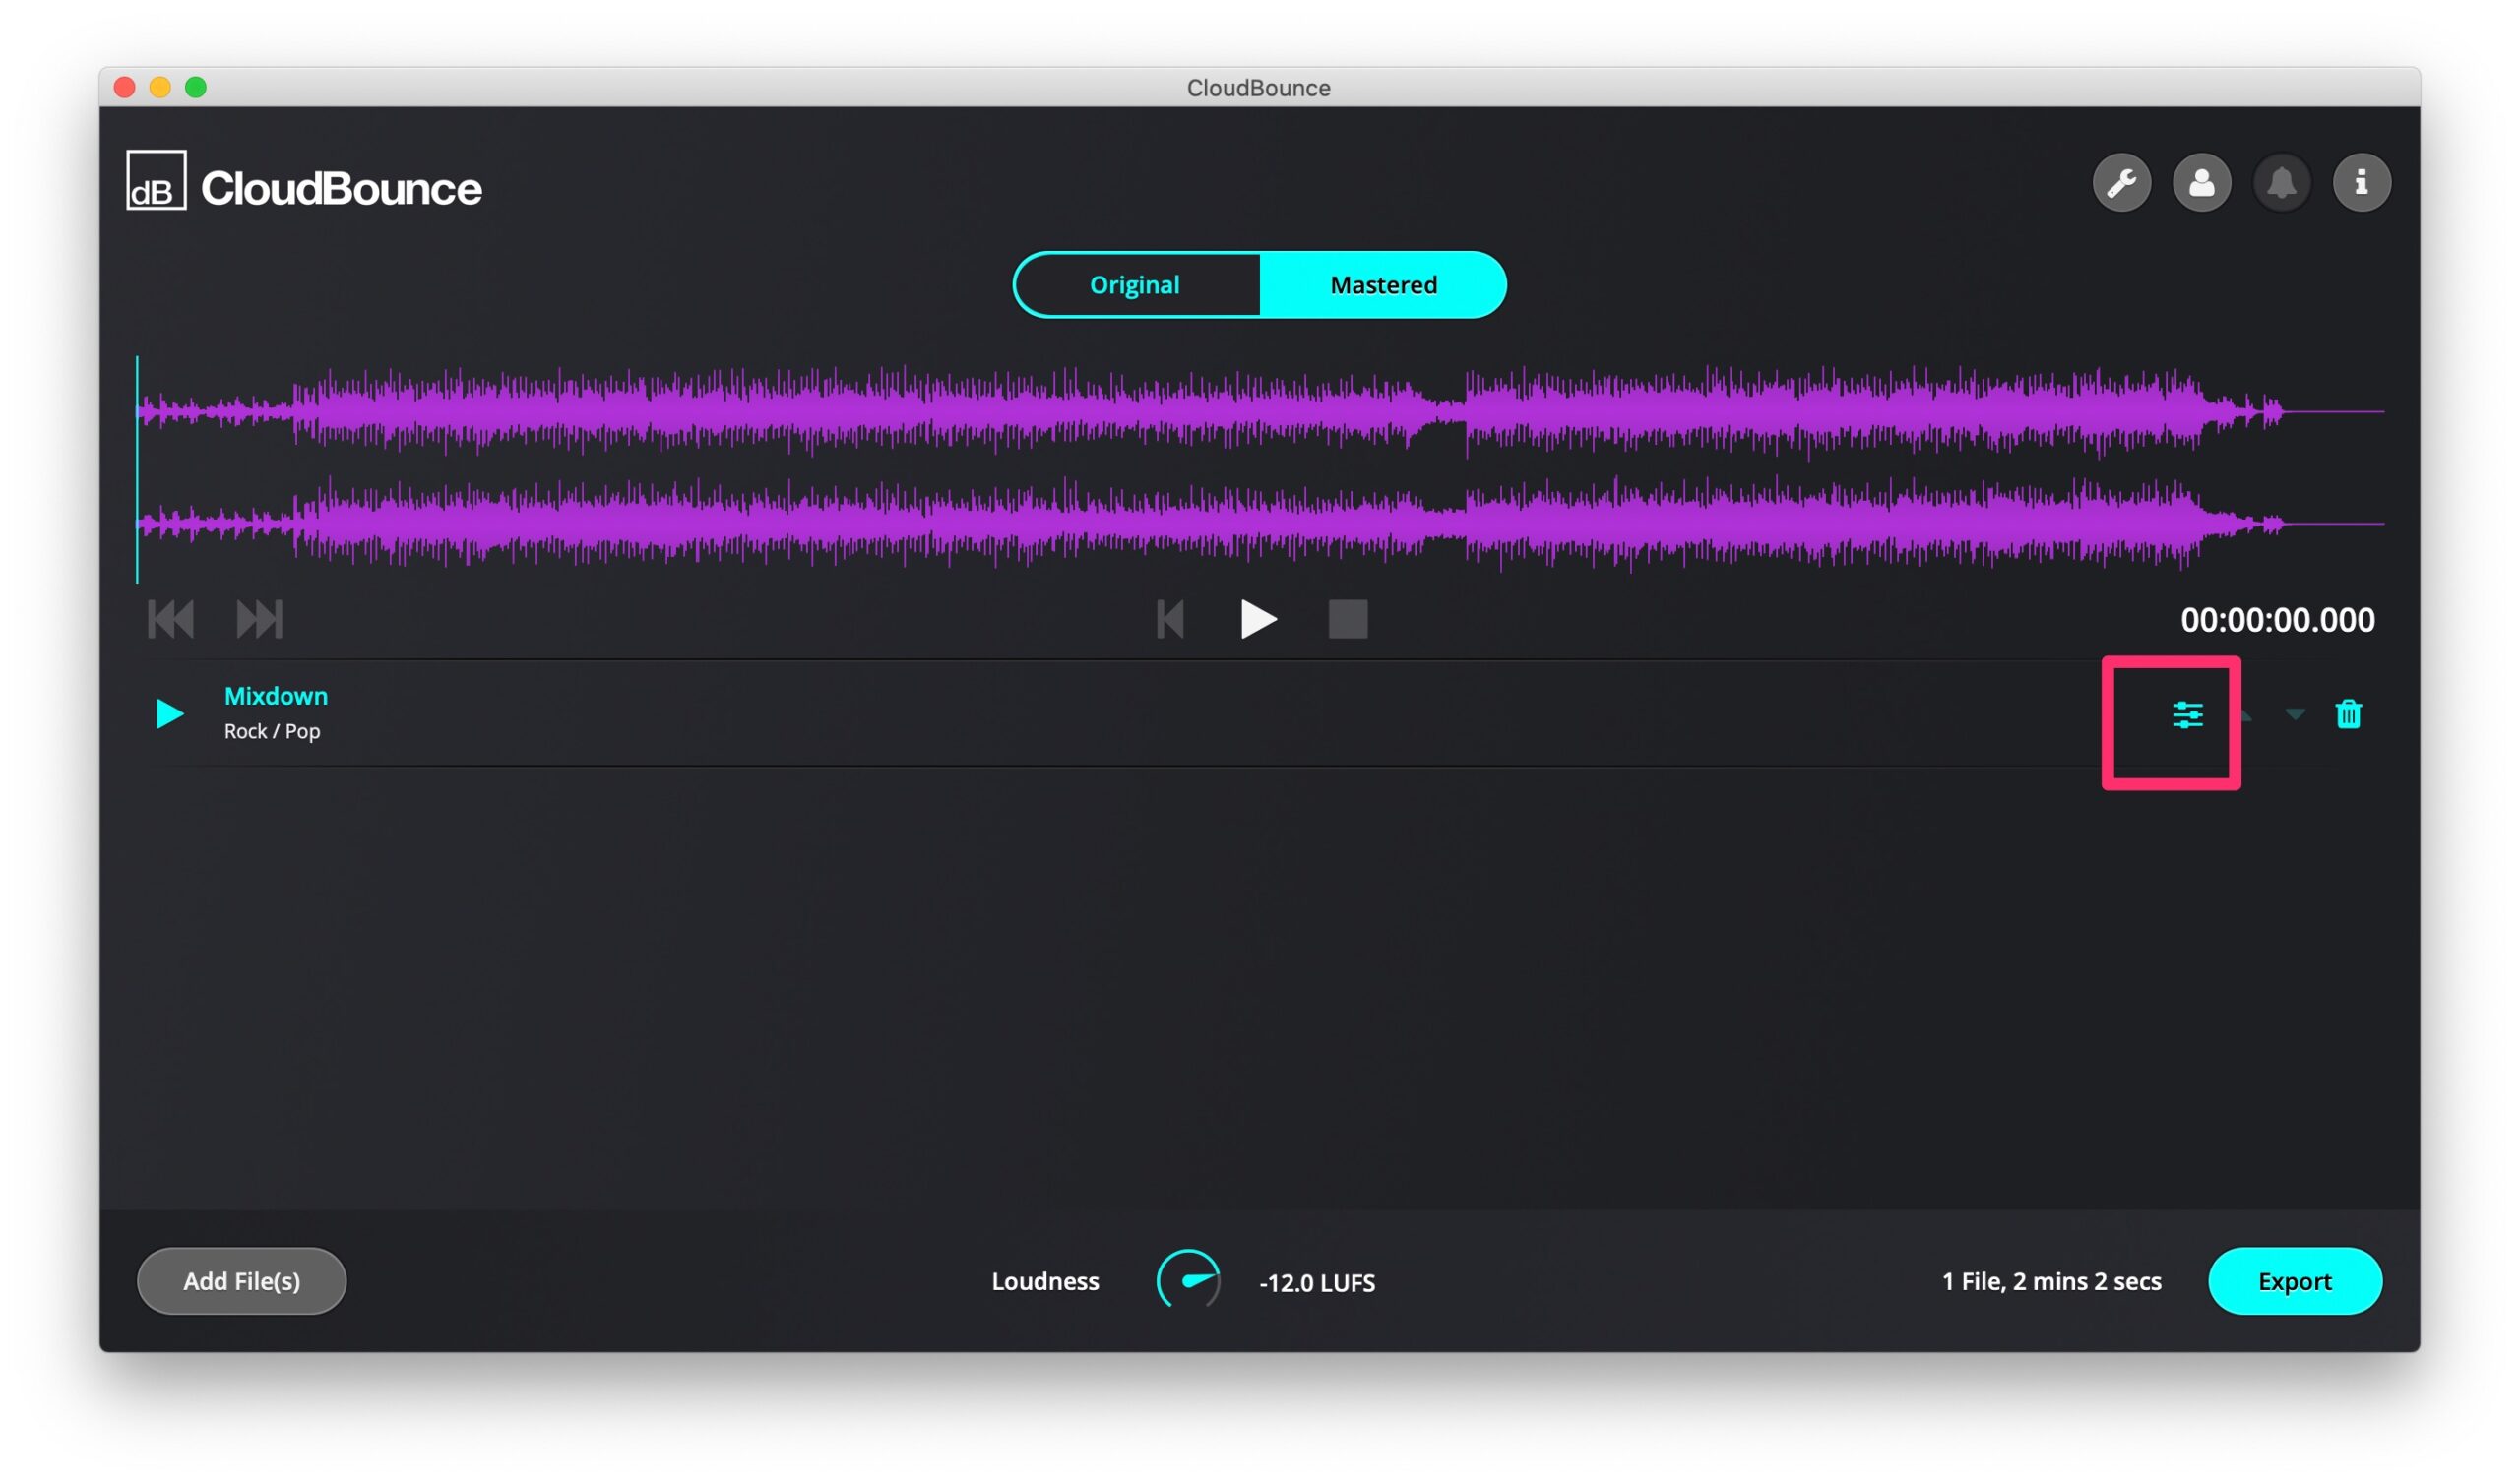The image size is (2520, 1484).
Task: Open the user account profile icon
Action: tap(2201, 183)
